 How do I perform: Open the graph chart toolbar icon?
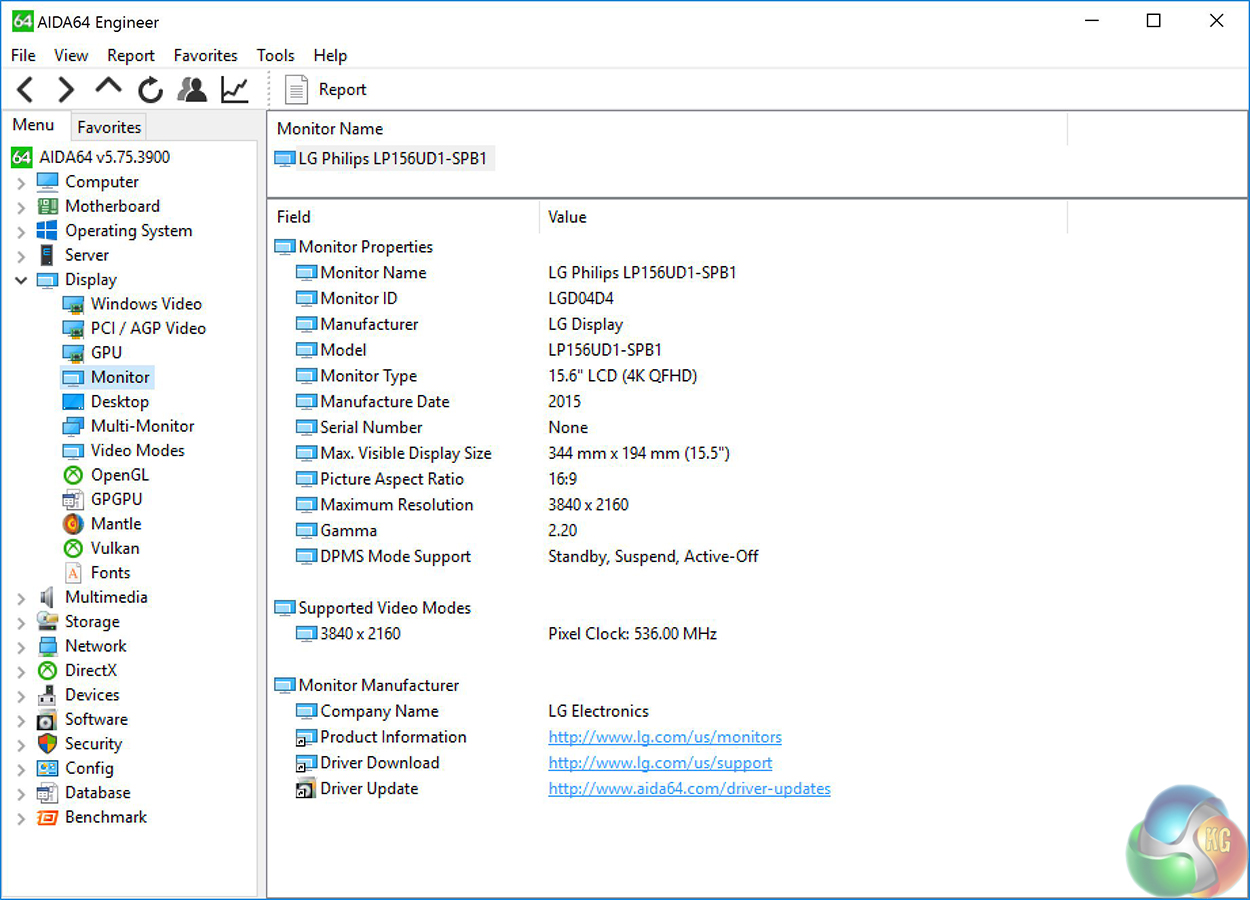click(x=235, y=90)
